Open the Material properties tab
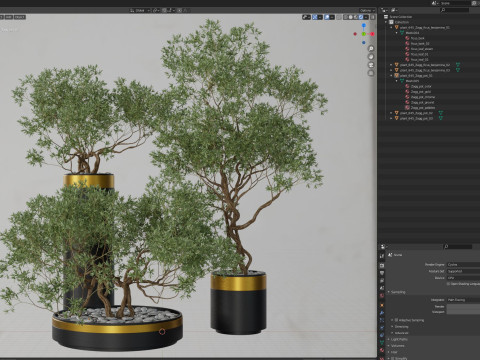 point(382,351)
